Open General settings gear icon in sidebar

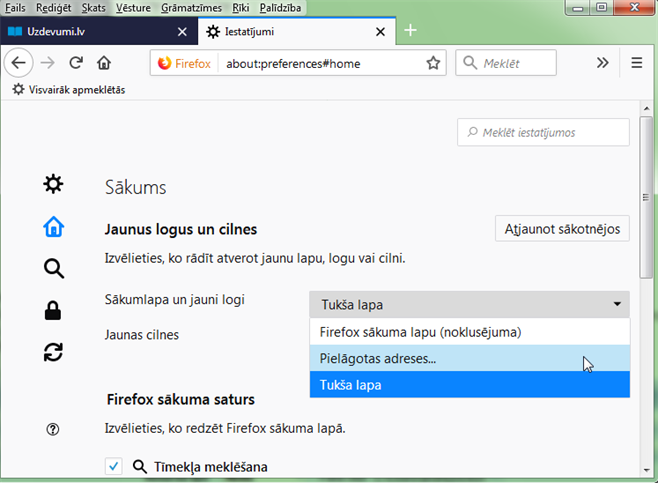(53, 184)
